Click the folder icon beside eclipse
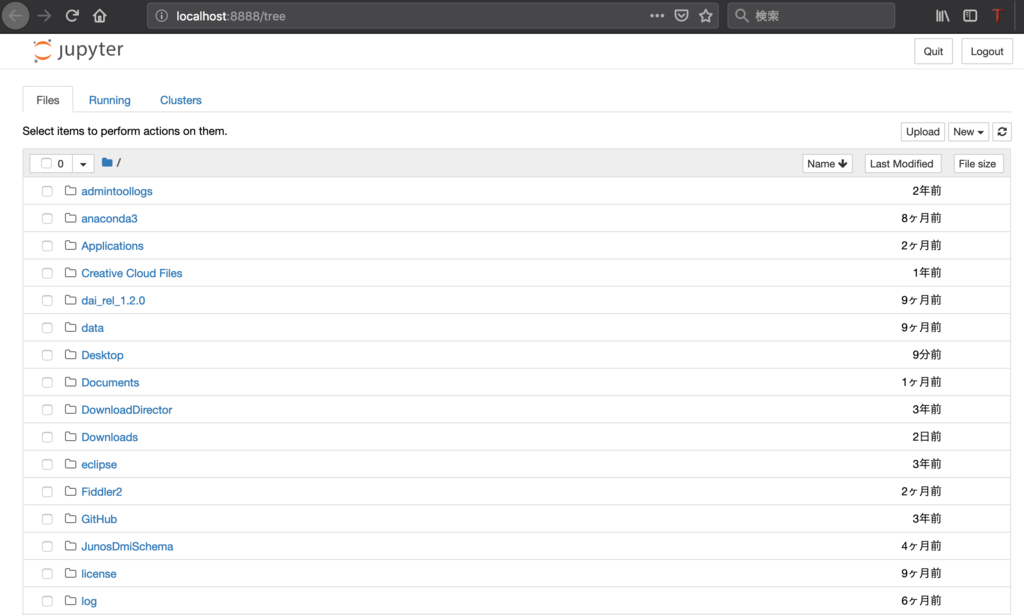The image size is (1024, 615). pyautogui.click(x=71, y=464)
